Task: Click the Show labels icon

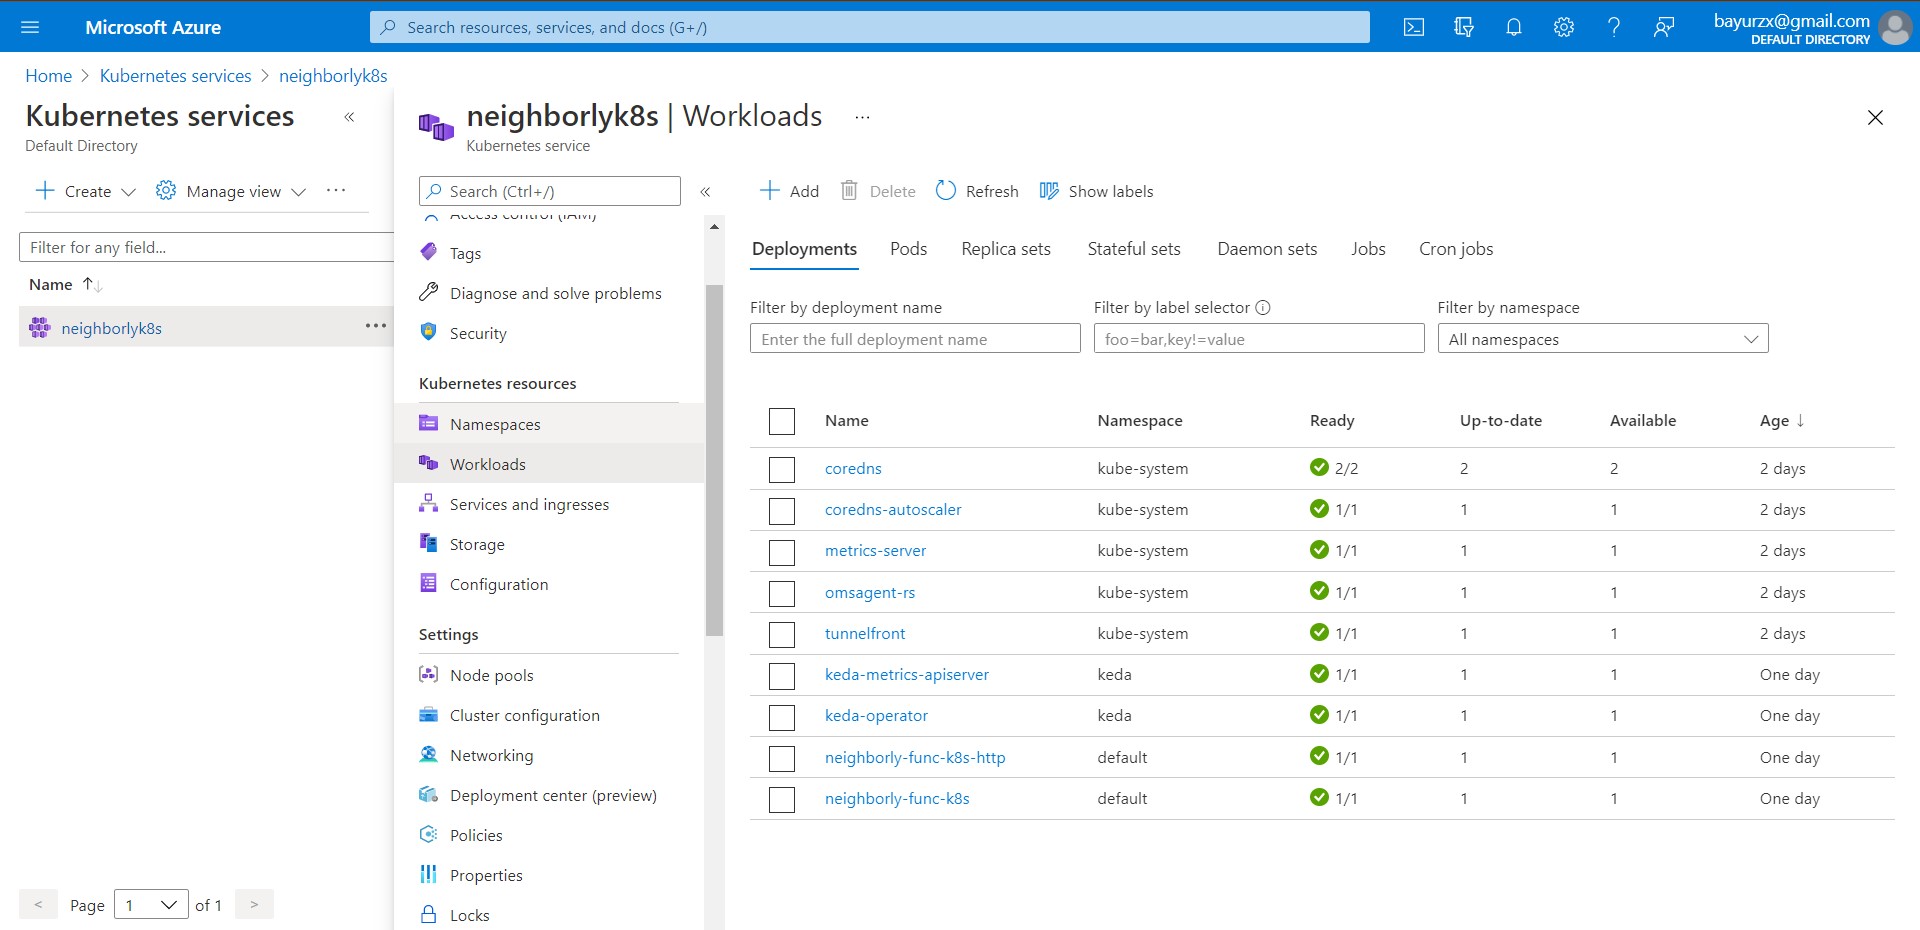Action: (x=1049, y=190)
